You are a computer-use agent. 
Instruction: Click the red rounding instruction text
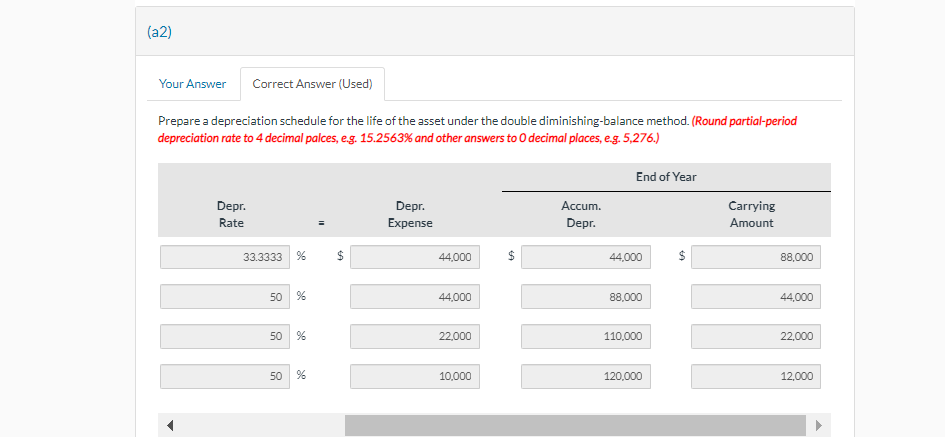click(477, 130)
